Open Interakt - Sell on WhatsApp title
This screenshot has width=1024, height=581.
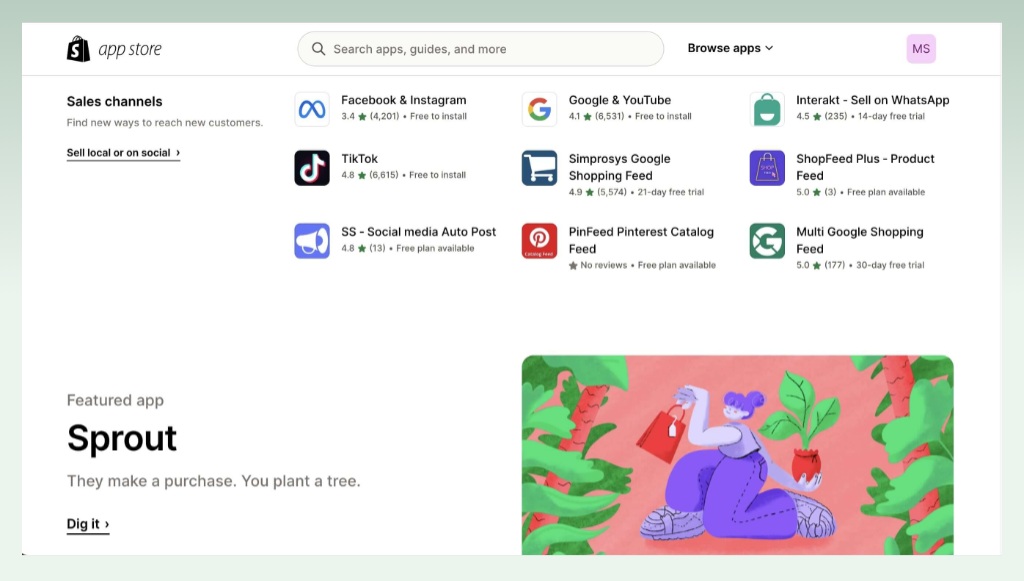(x=872, y=100)
